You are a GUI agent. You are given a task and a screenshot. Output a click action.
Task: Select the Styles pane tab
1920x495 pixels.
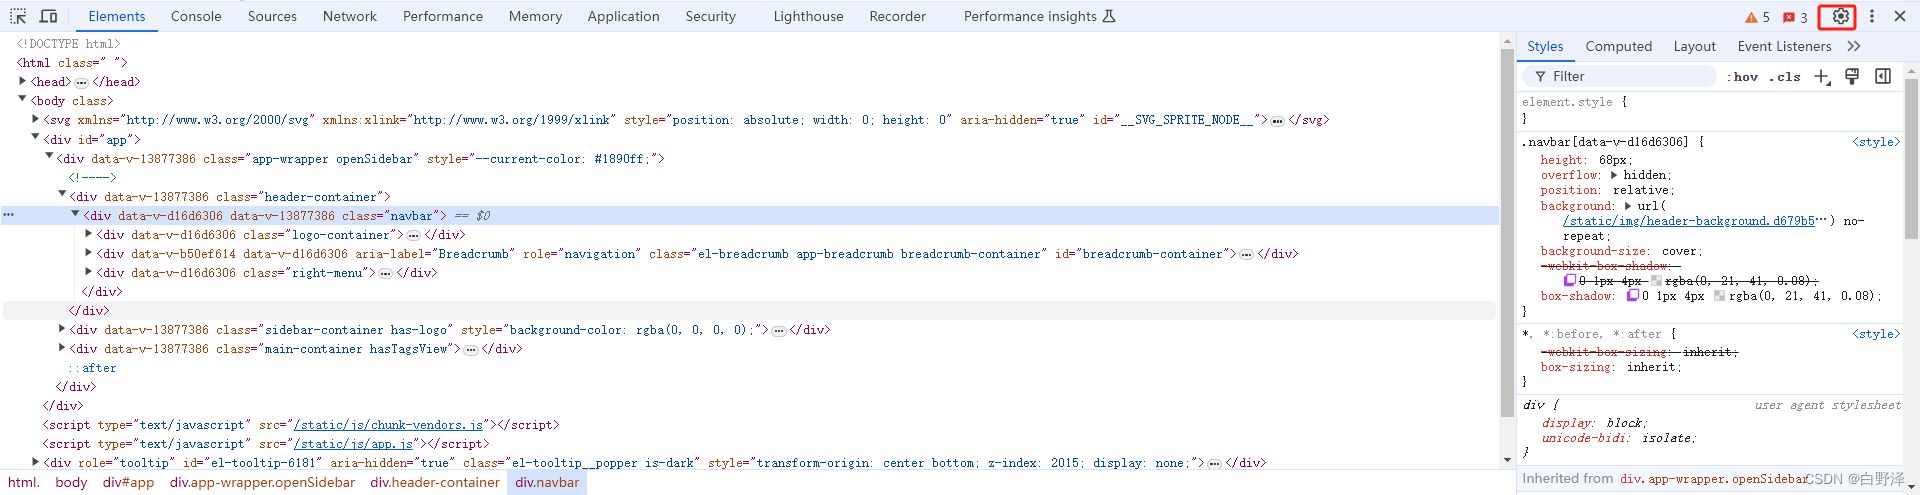1545,46
